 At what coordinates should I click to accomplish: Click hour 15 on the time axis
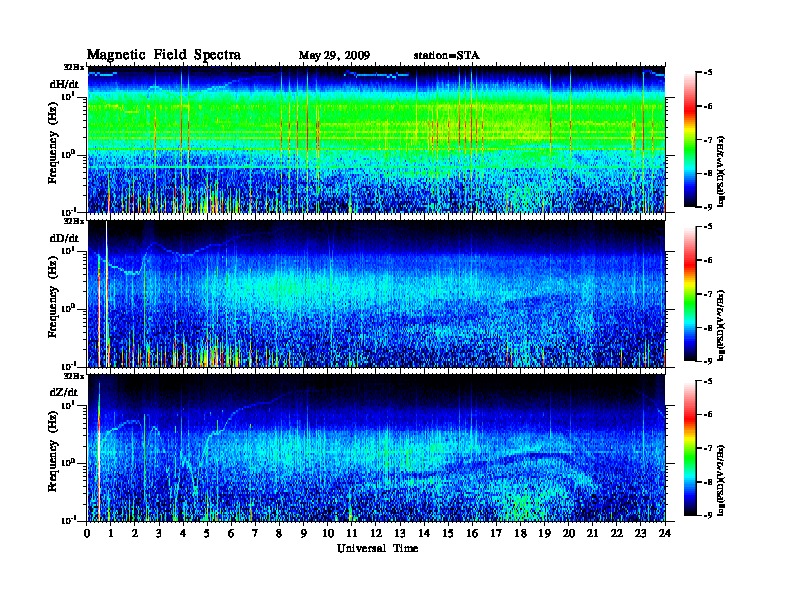(x=448, y=533)
